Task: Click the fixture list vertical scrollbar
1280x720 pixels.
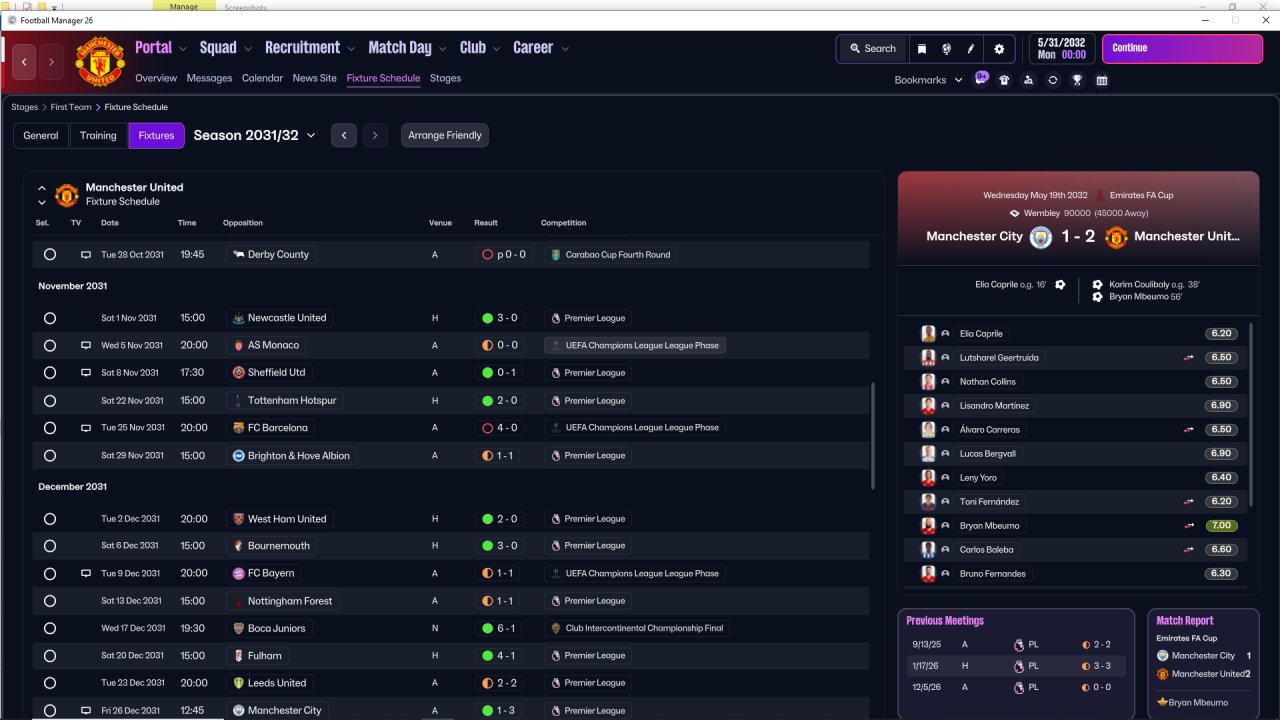Action: pyautogui.click(x=873, y=435)
